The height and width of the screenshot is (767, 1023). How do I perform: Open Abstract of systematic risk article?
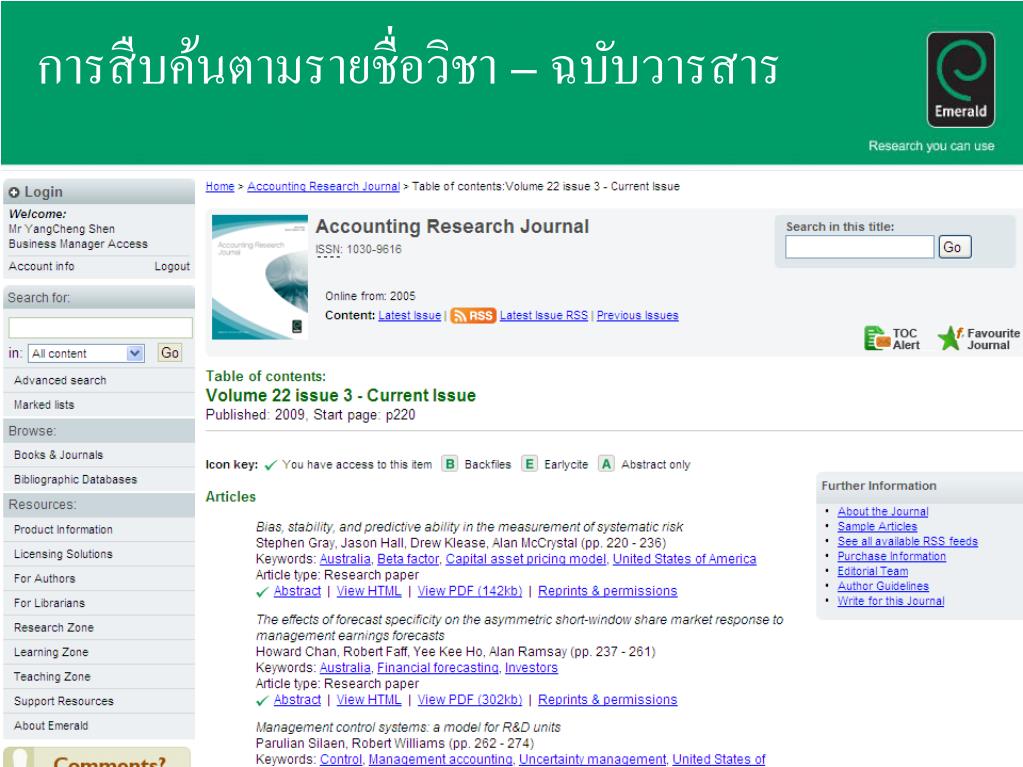coord(298,591)
